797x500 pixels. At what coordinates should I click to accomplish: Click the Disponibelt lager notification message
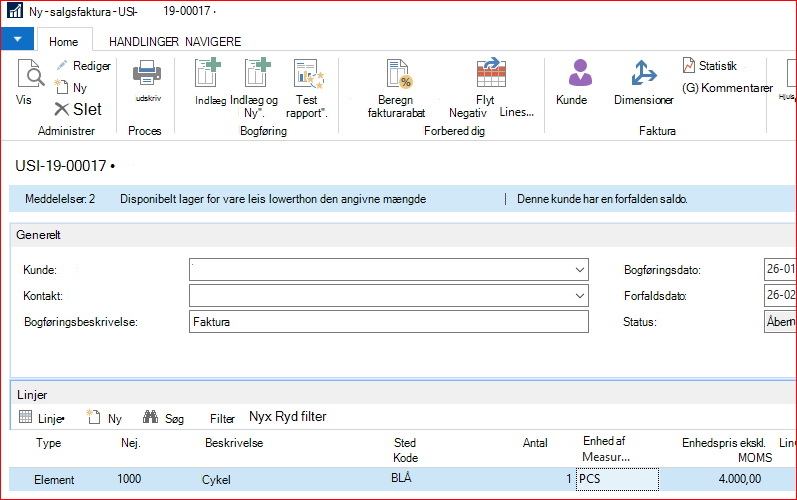tap(273, 199)
